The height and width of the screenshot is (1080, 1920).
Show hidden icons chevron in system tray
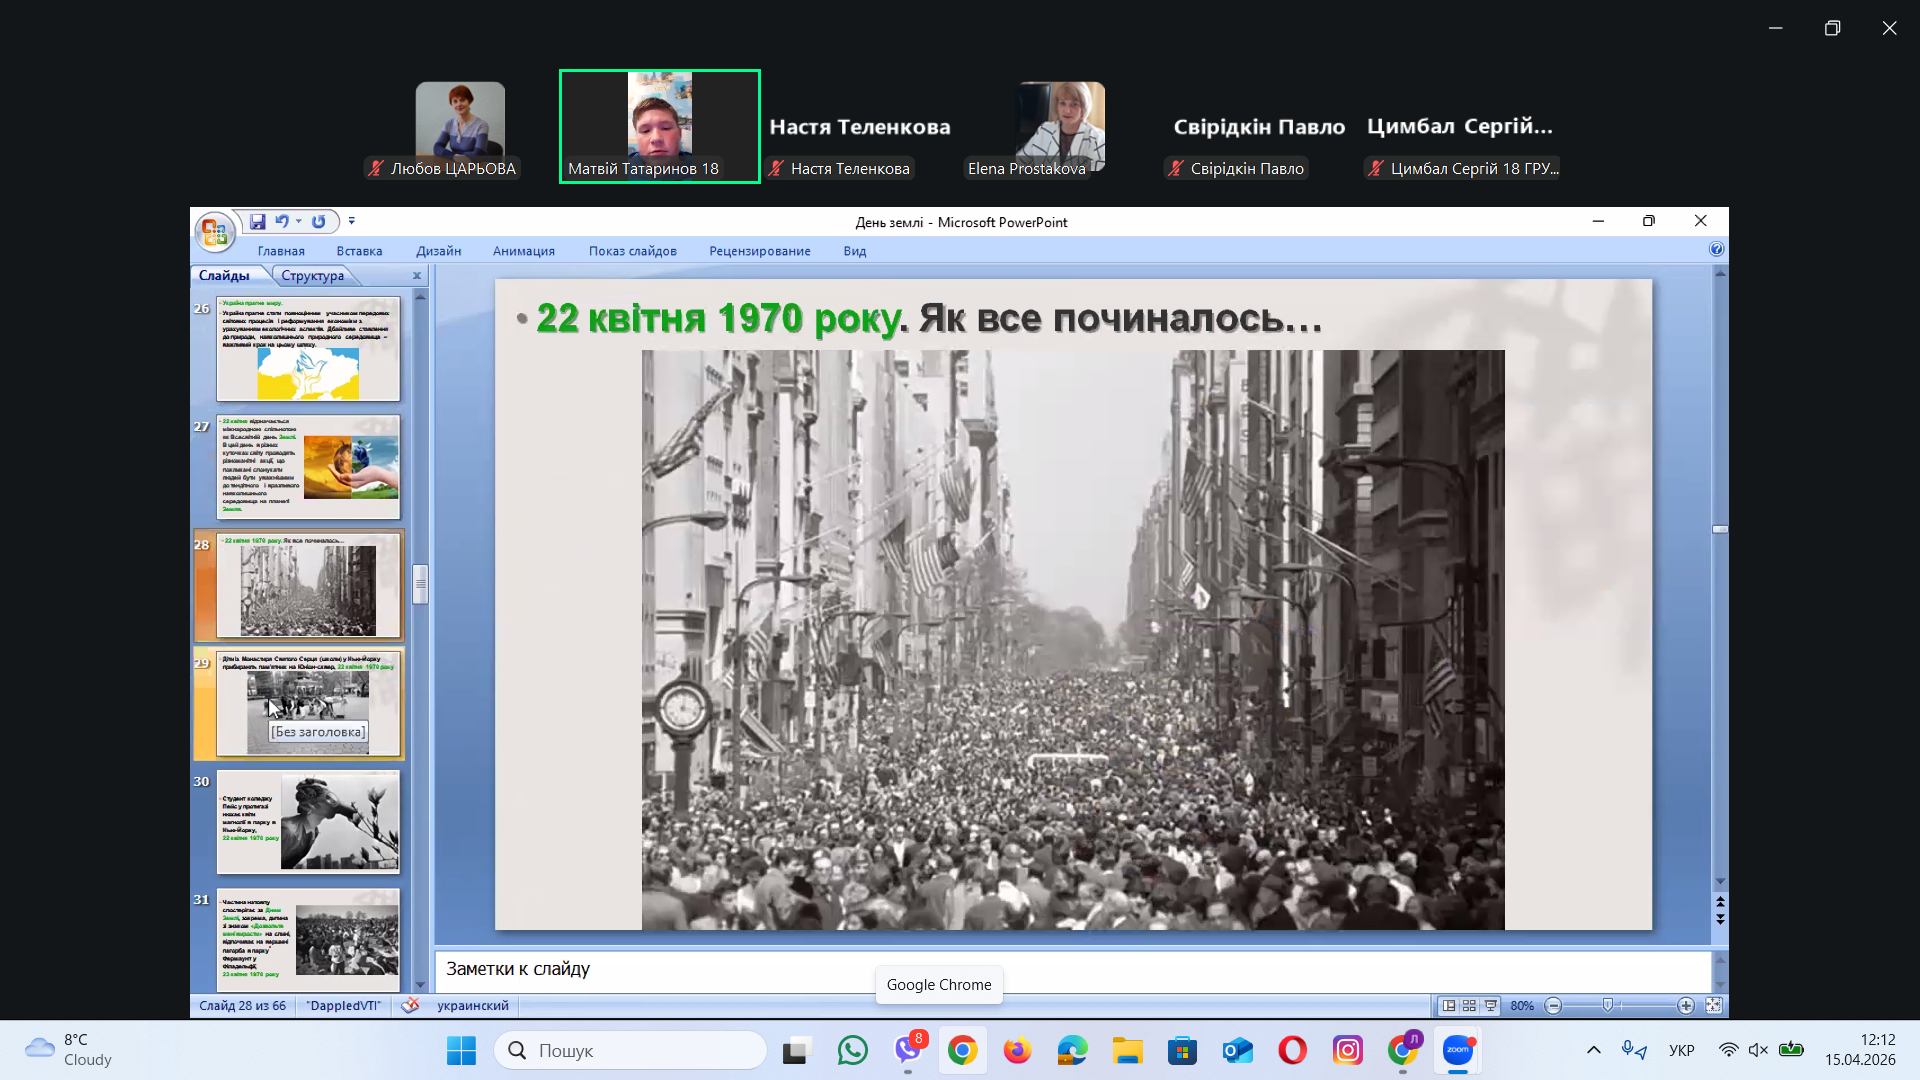tap(1593, 1050)
